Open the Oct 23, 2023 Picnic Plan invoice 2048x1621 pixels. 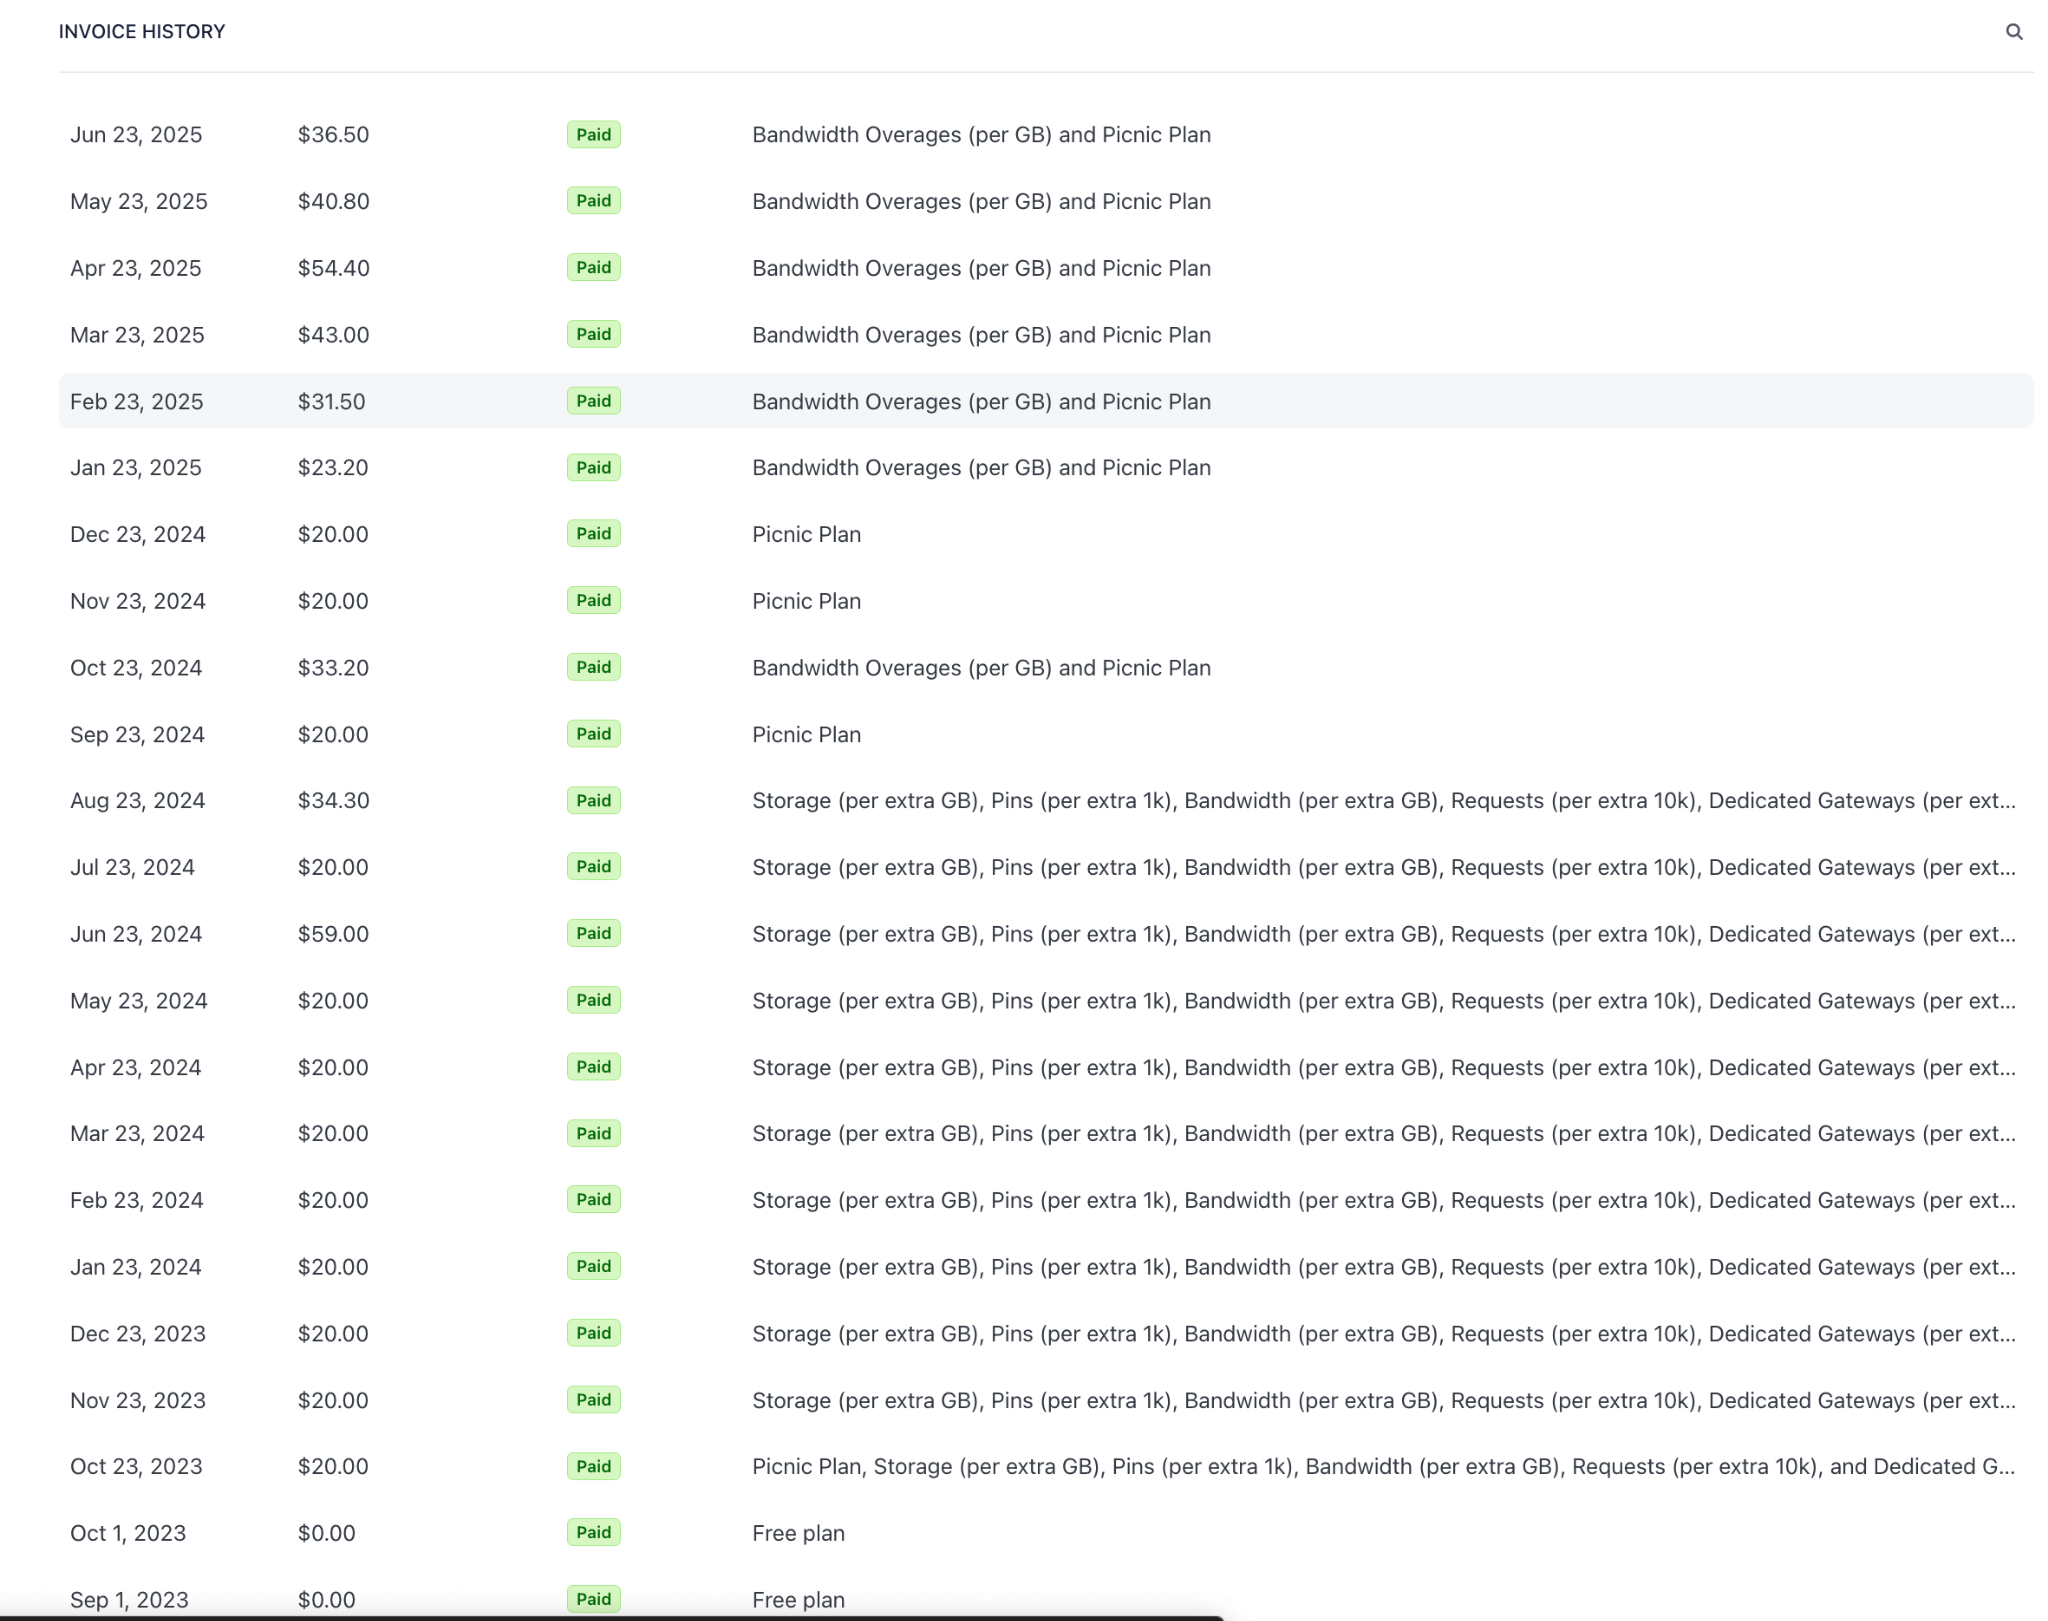tap(1382, 1467)
